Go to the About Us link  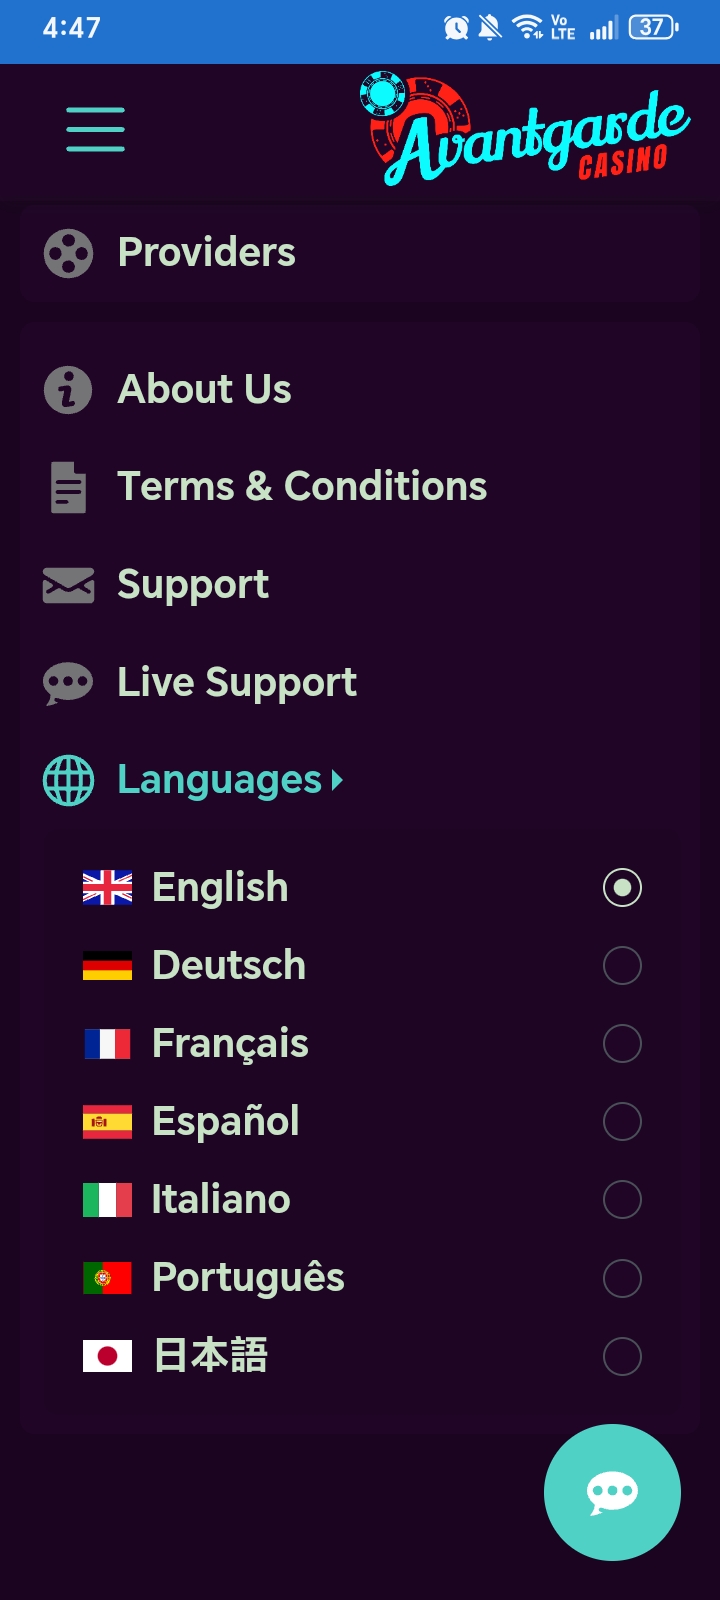pyautogui.click(x=205, y=389)
